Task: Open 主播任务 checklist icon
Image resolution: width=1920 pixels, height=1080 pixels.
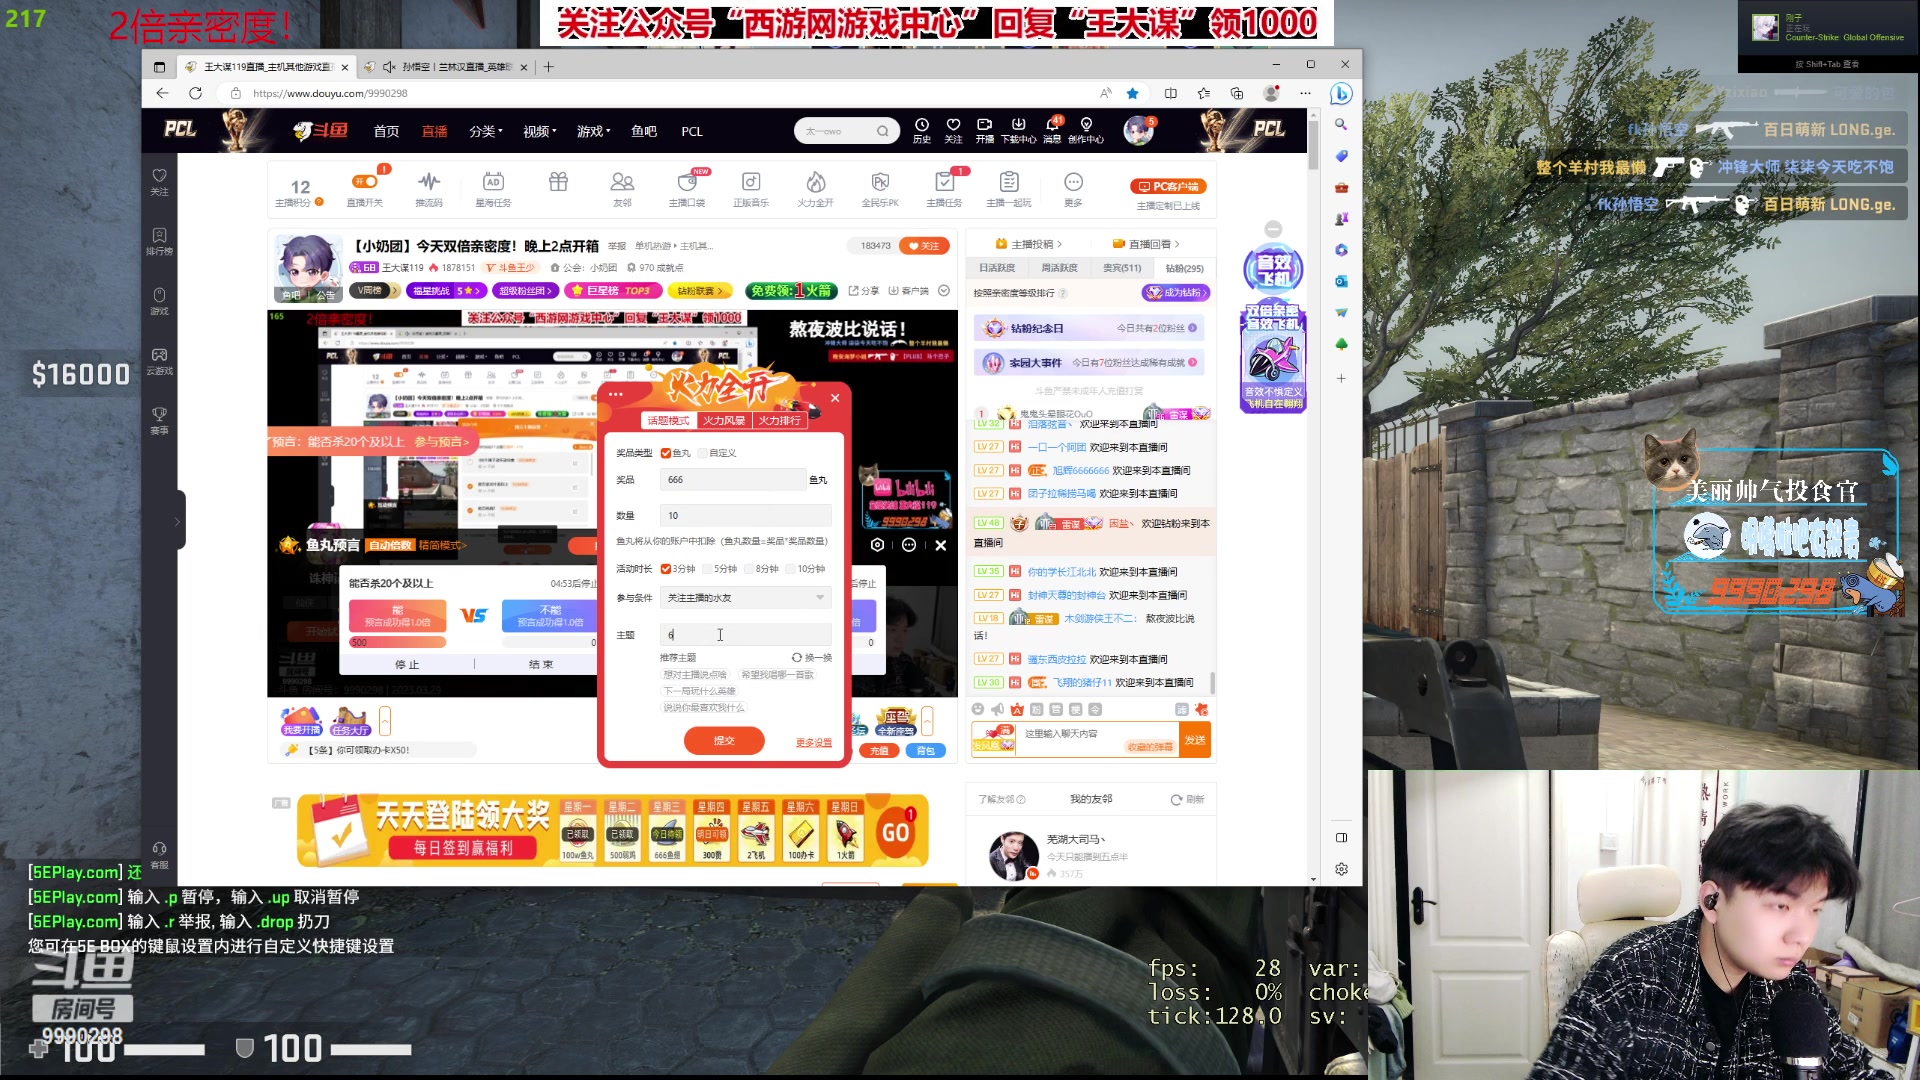Action: (944, 182)
